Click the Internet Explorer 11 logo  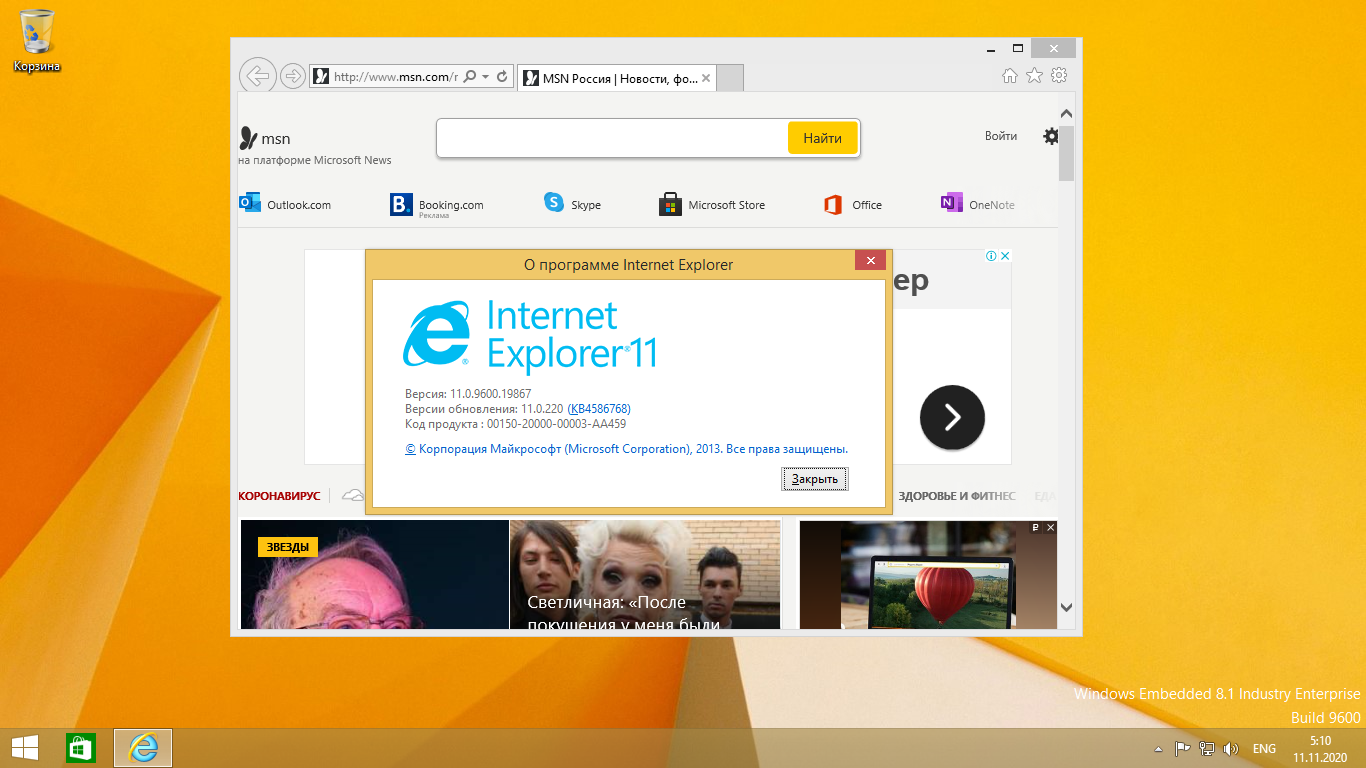point(530,335)
